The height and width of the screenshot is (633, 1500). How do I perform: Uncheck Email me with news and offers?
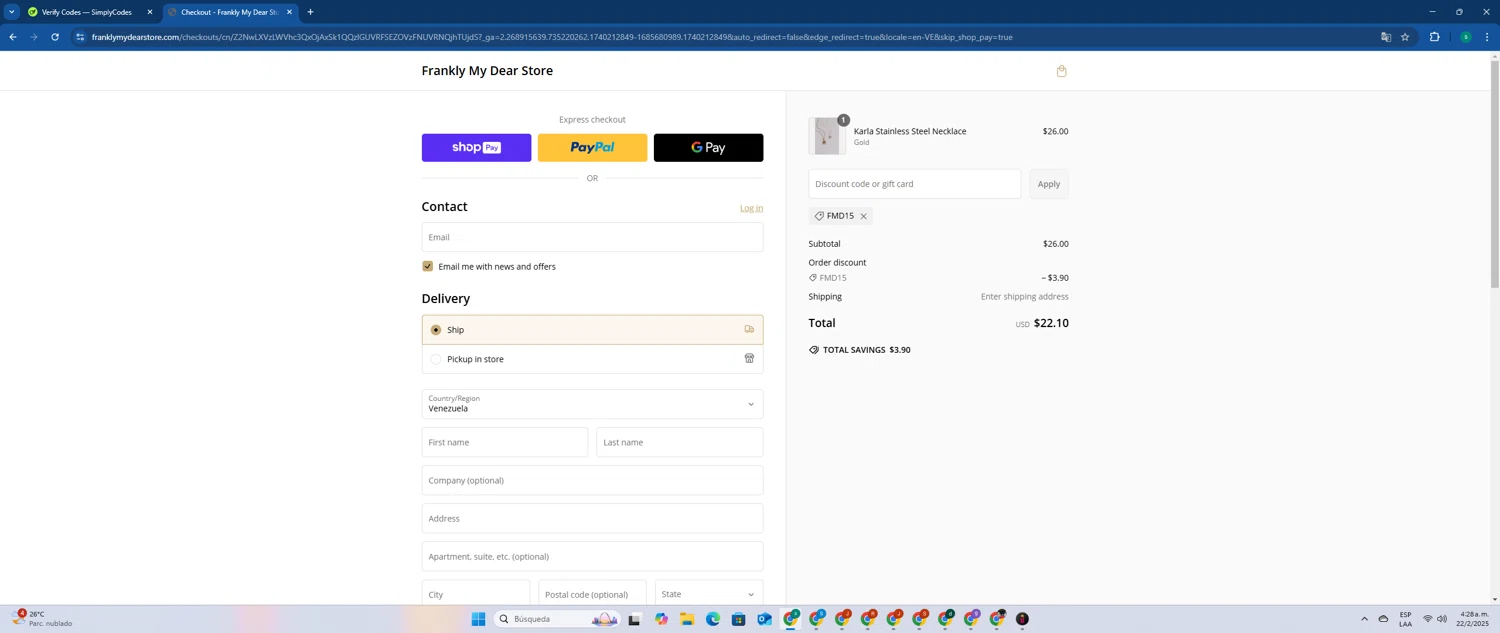(x=428, y=266)
